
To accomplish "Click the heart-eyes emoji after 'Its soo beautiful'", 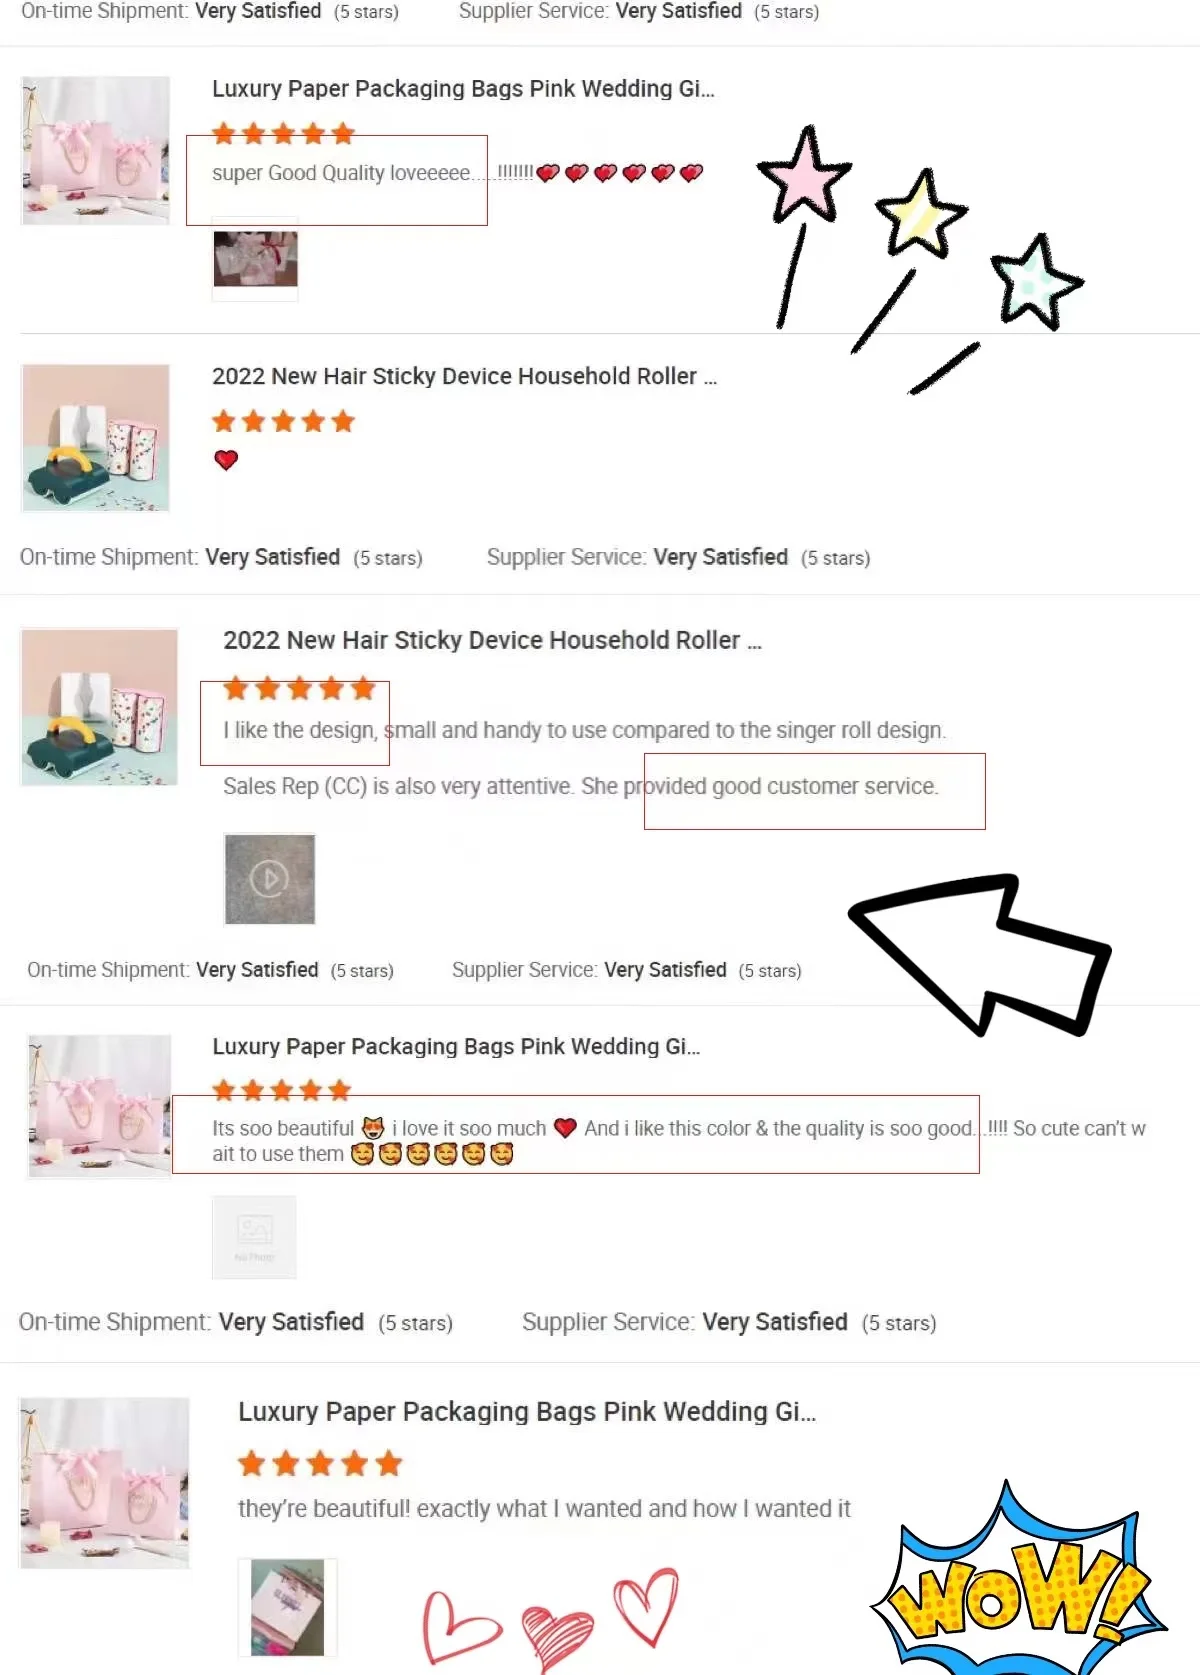I will click(x=373, y=1128).
